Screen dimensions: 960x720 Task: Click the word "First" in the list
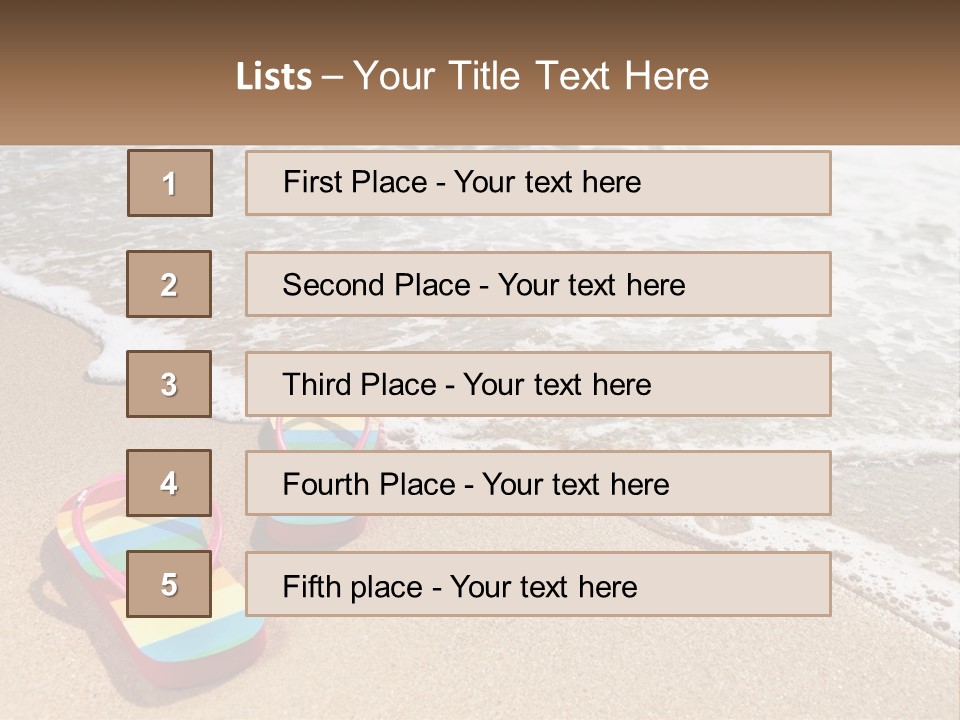coord(312,182)
